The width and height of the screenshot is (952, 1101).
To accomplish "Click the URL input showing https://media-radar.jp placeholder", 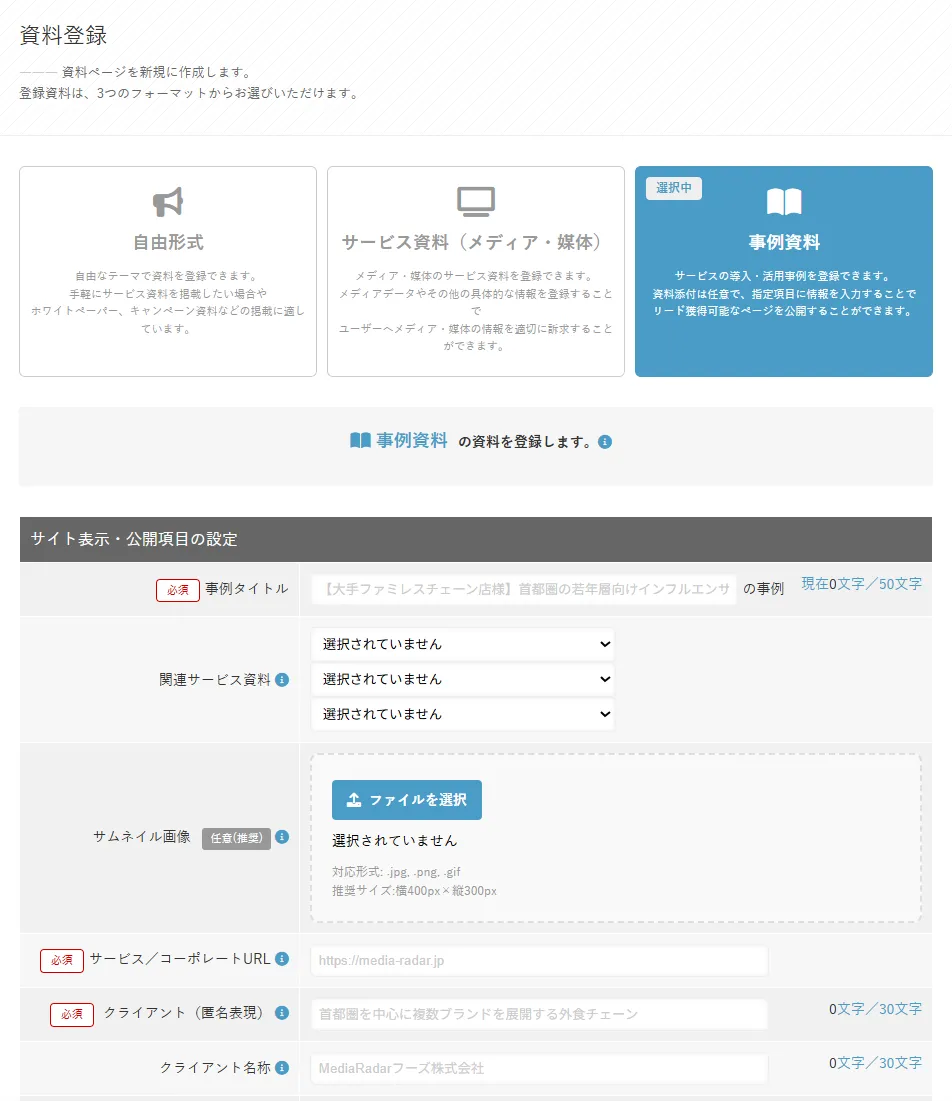I will (538, 960).
